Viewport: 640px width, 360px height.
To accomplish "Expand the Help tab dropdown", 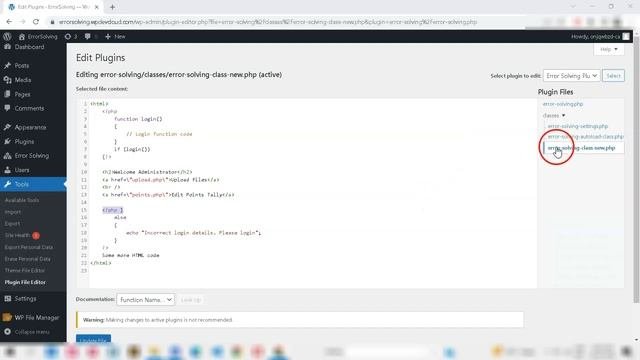I will click(609, 49).
